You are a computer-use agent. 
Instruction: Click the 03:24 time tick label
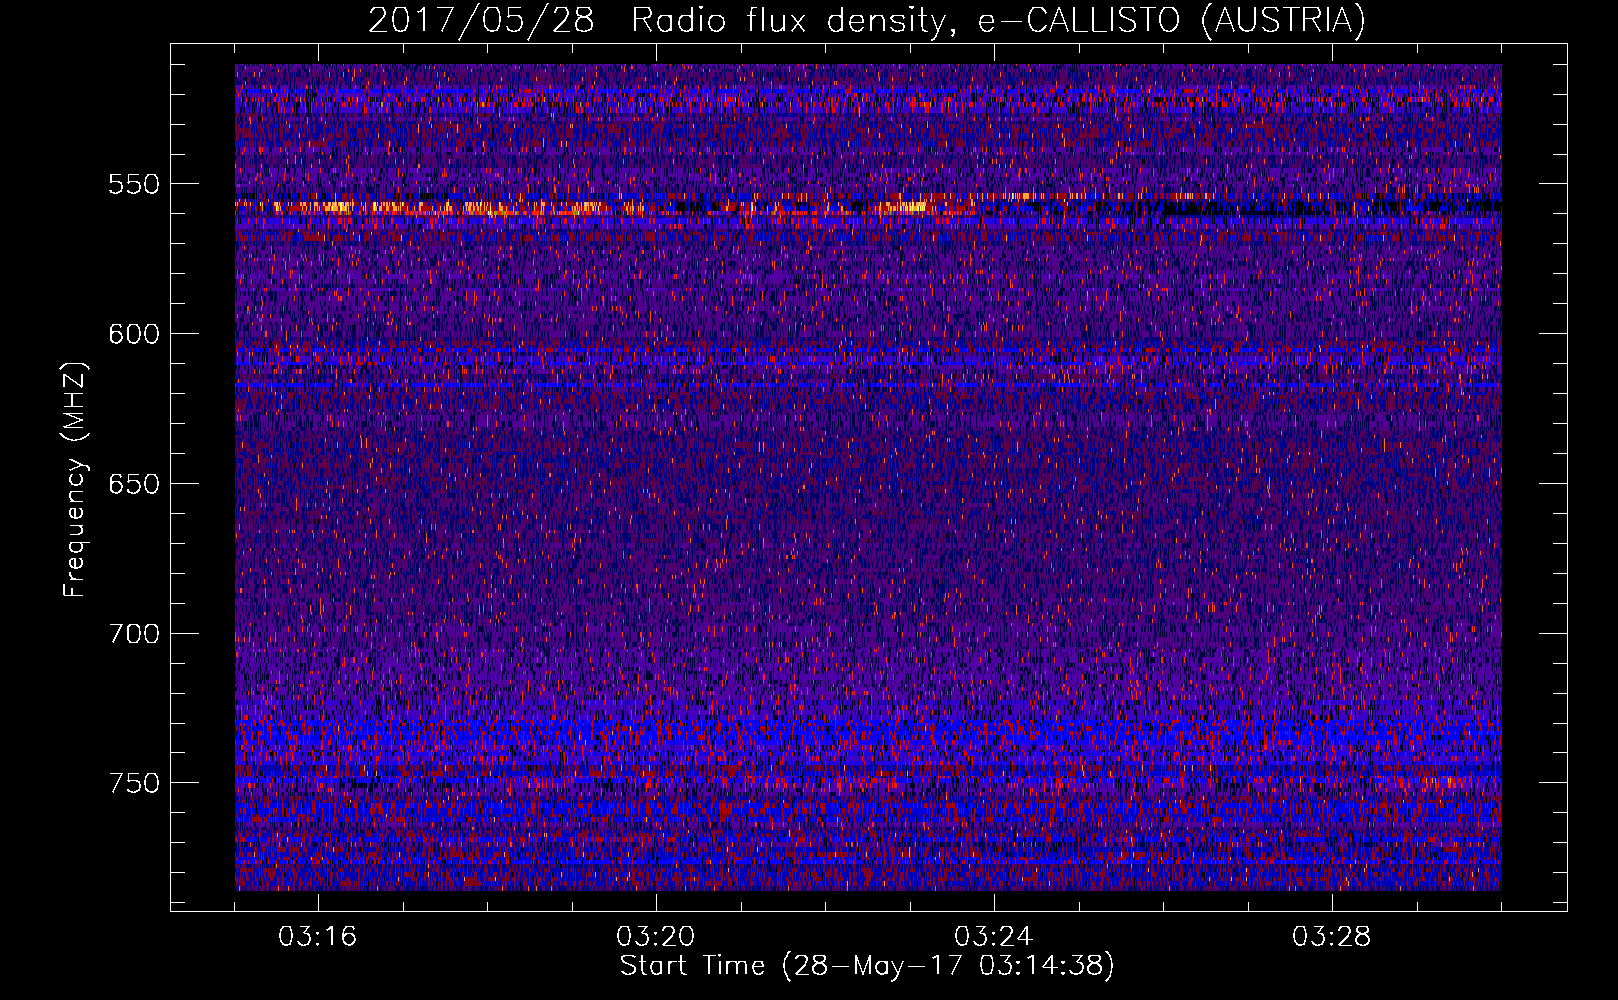pyautogui.click(x=994, y=937)
